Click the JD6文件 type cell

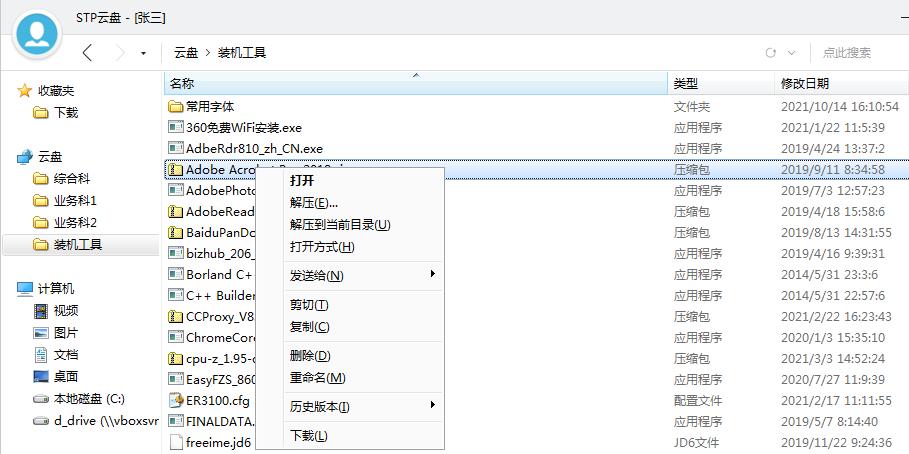(x=696, y=442)
